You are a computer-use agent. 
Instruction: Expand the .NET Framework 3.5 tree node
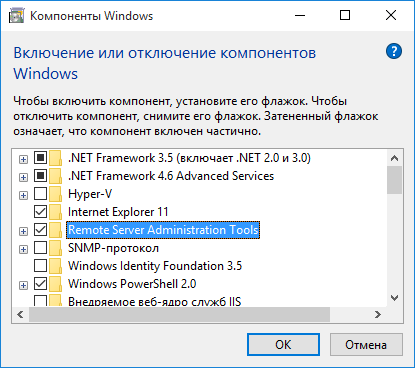(x=23, y=159)
